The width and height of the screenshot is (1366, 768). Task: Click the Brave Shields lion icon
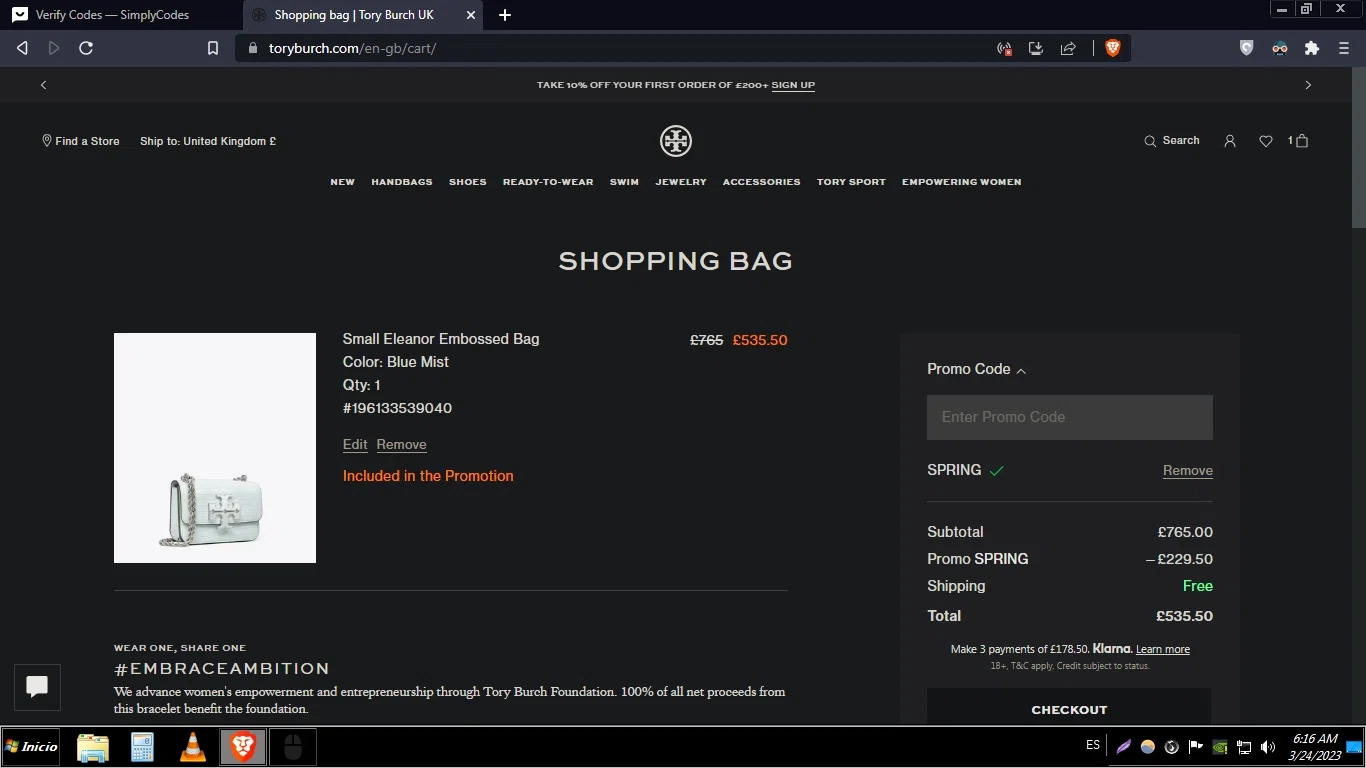pyautogui.click(x=1112, y=48)
